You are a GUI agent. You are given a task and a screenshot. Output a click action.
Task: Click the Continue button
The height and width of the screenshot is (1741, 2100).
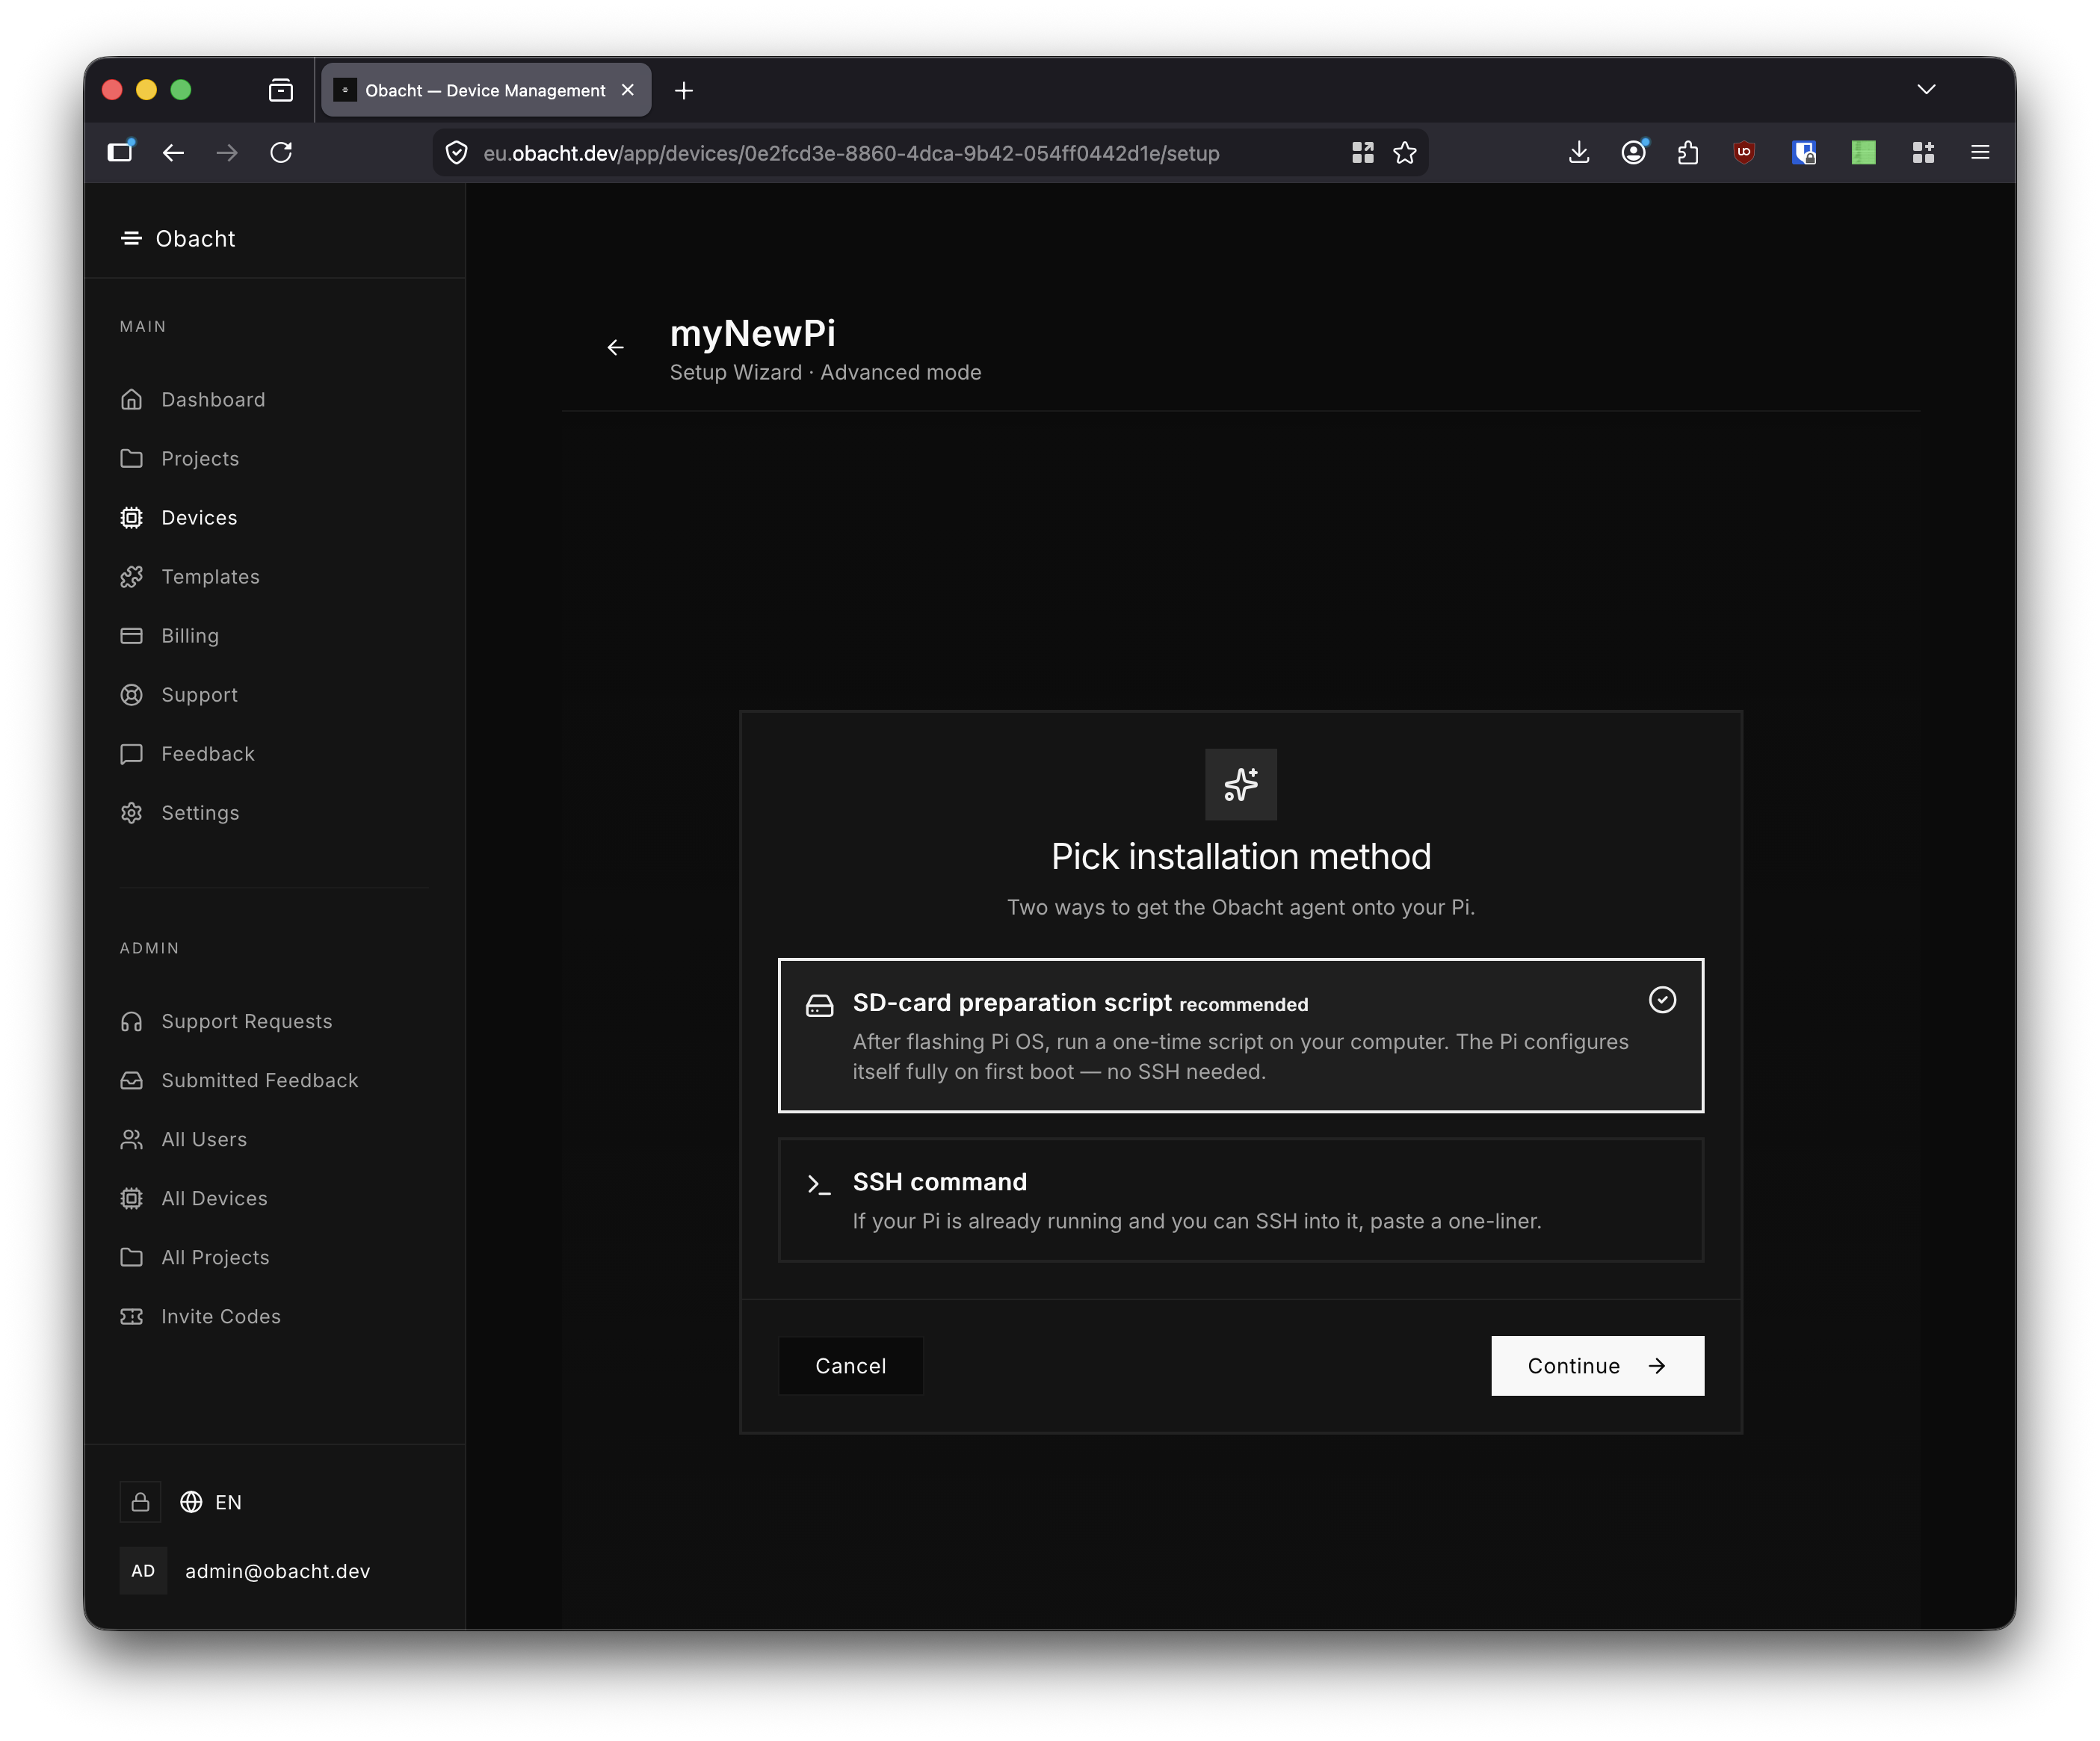1597,1366
